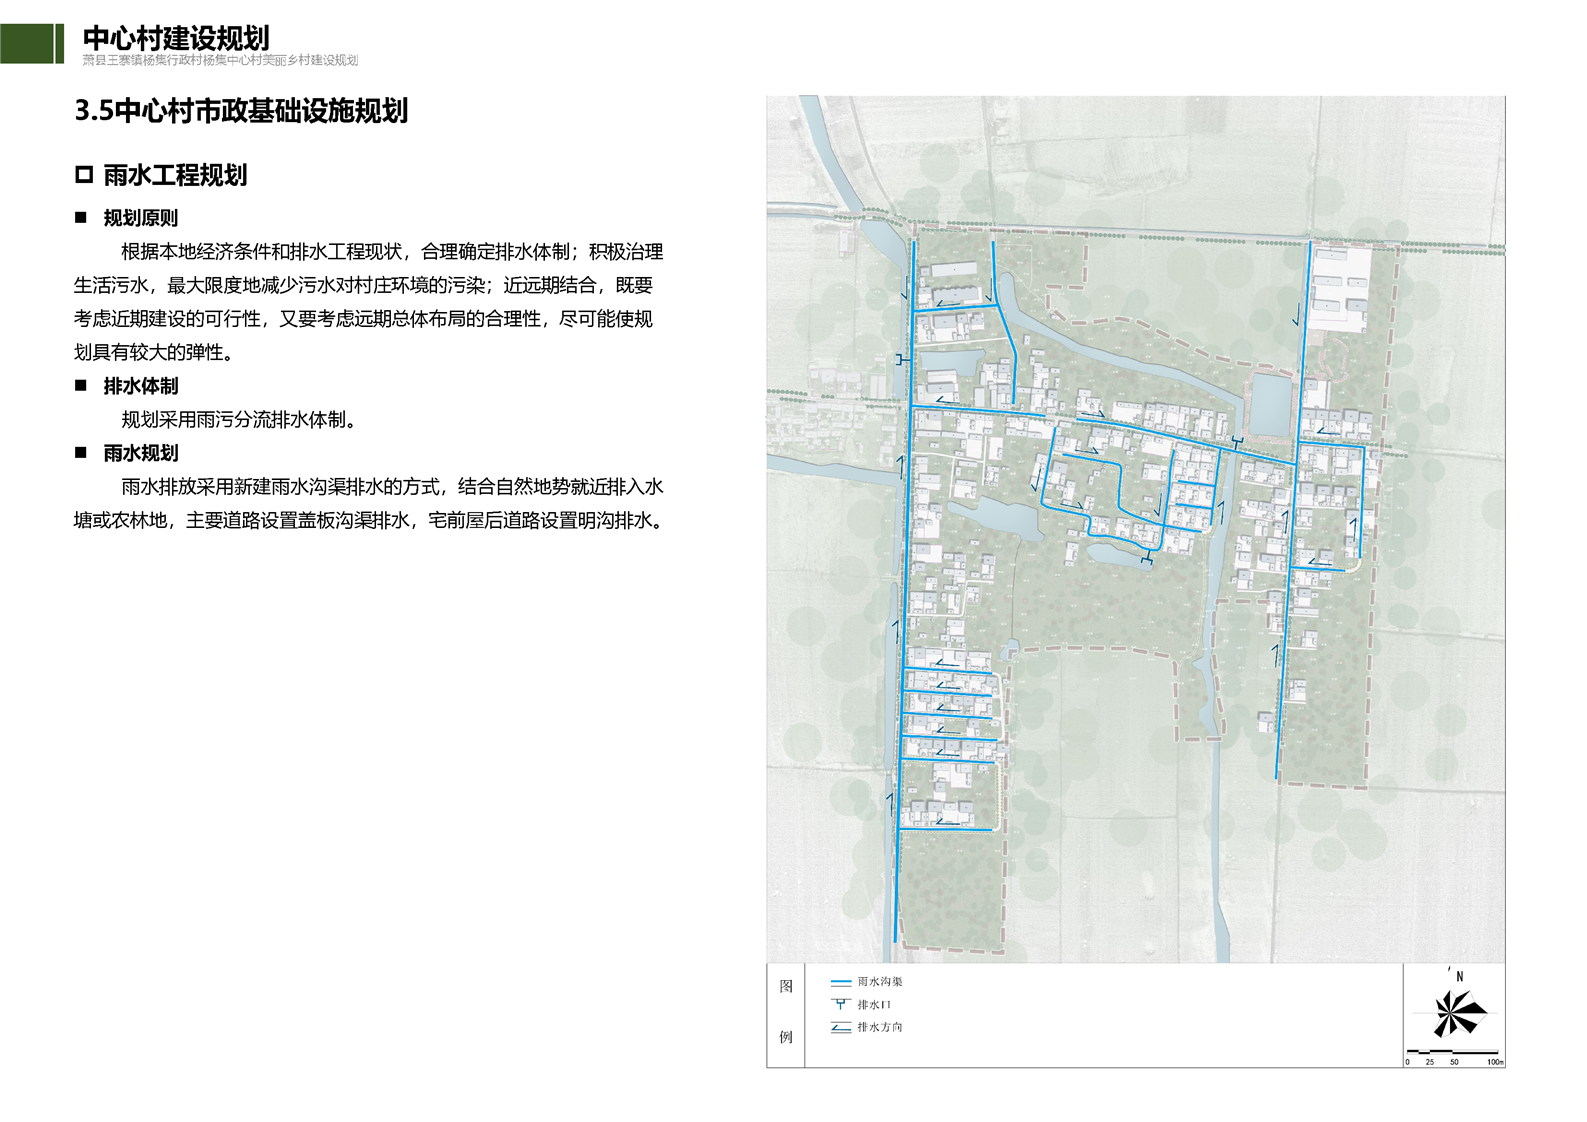1587x1122 pixels.
Task: Click the 3.5中心村市政基础设施规划 section heading
Action: tap(241, 111)
